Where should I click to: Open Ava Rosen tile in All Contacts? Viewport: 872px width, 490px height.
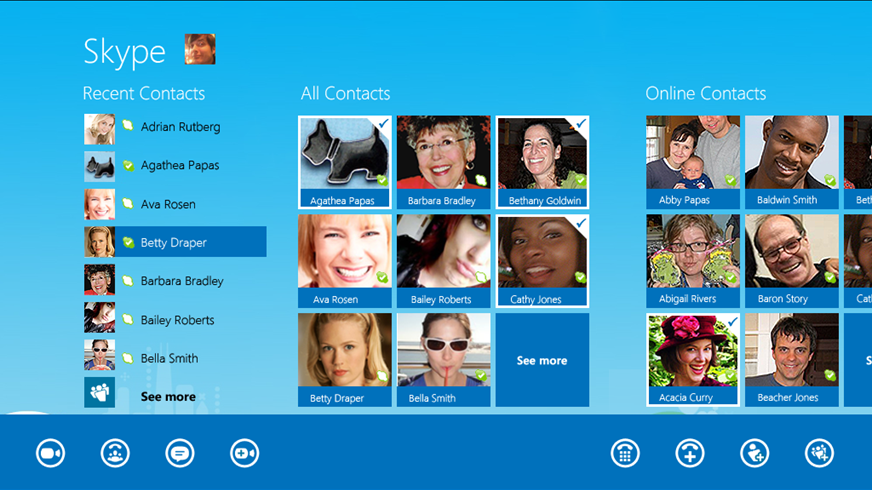(x=345, y=261)
